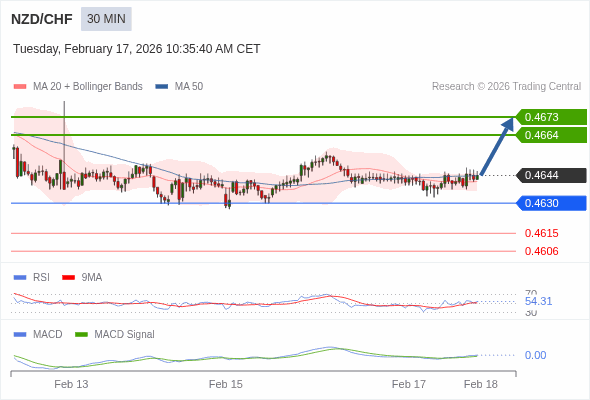
Task: Click the red MA 20 legend swatch
Action: click(x=20, y=87)
